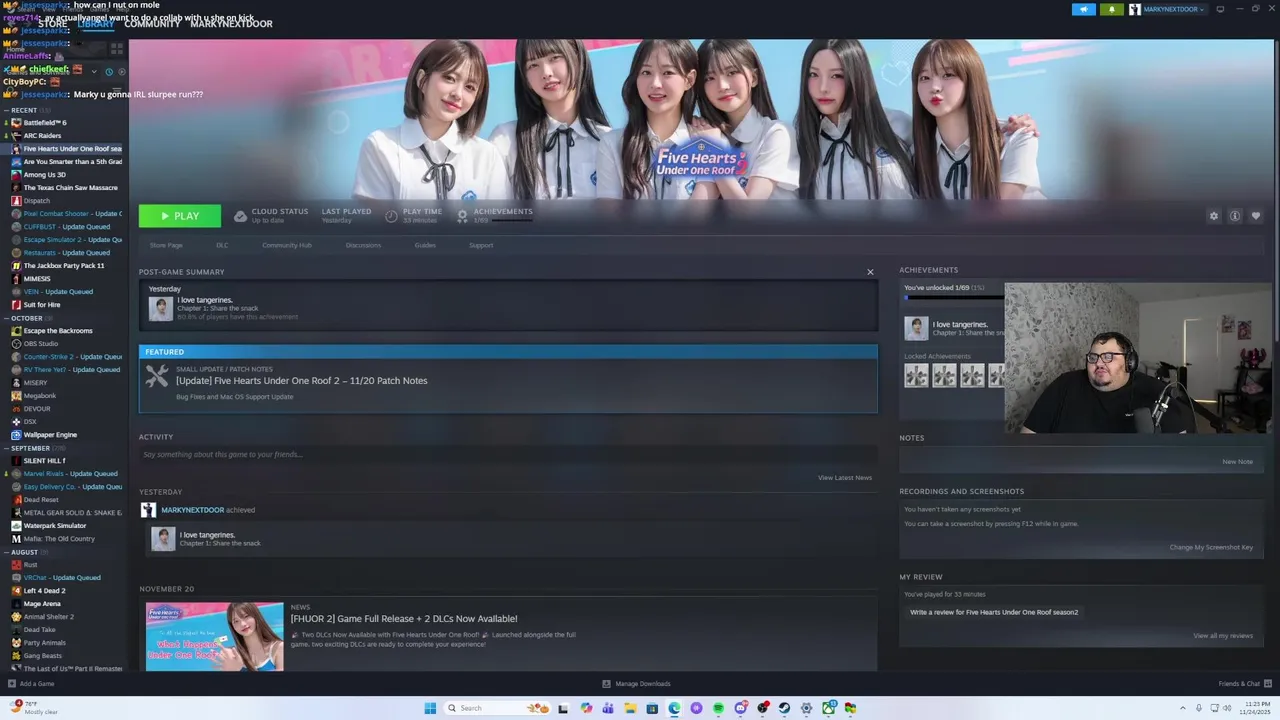Image resolution: width=1280 pixels, height=720 pixels.
Task: Open game info icon
Action: (1235, 216)
